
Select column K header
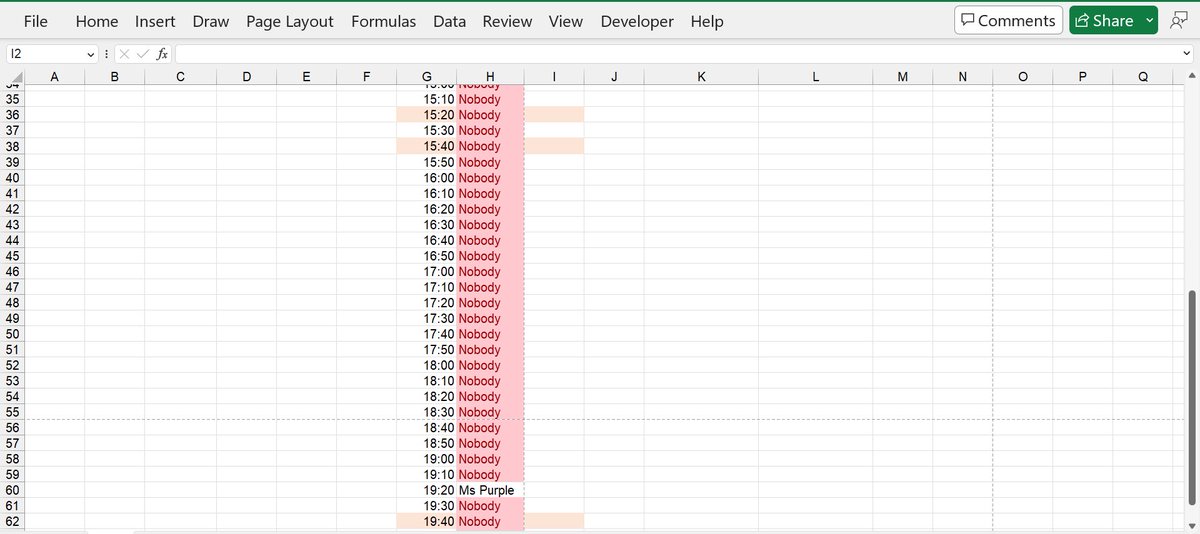coord(701,77)
